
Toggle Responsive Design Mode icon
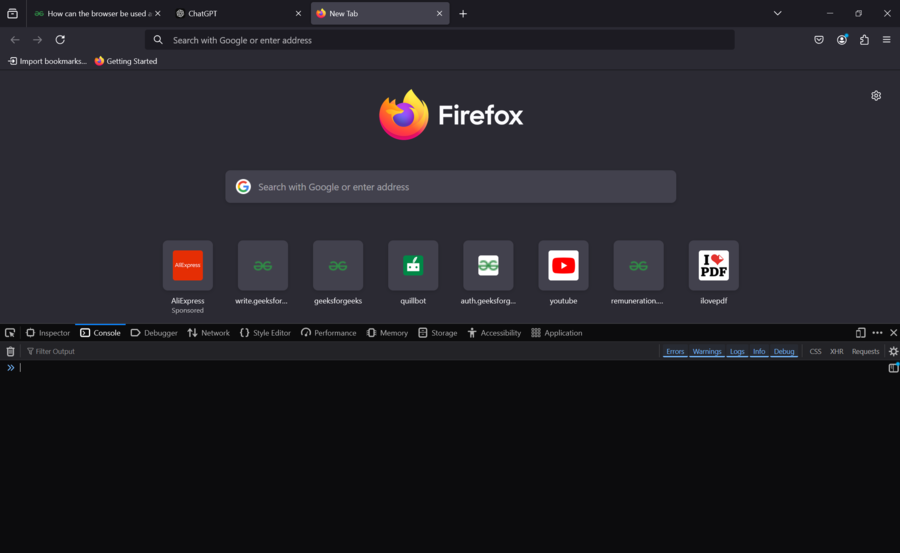860,332
